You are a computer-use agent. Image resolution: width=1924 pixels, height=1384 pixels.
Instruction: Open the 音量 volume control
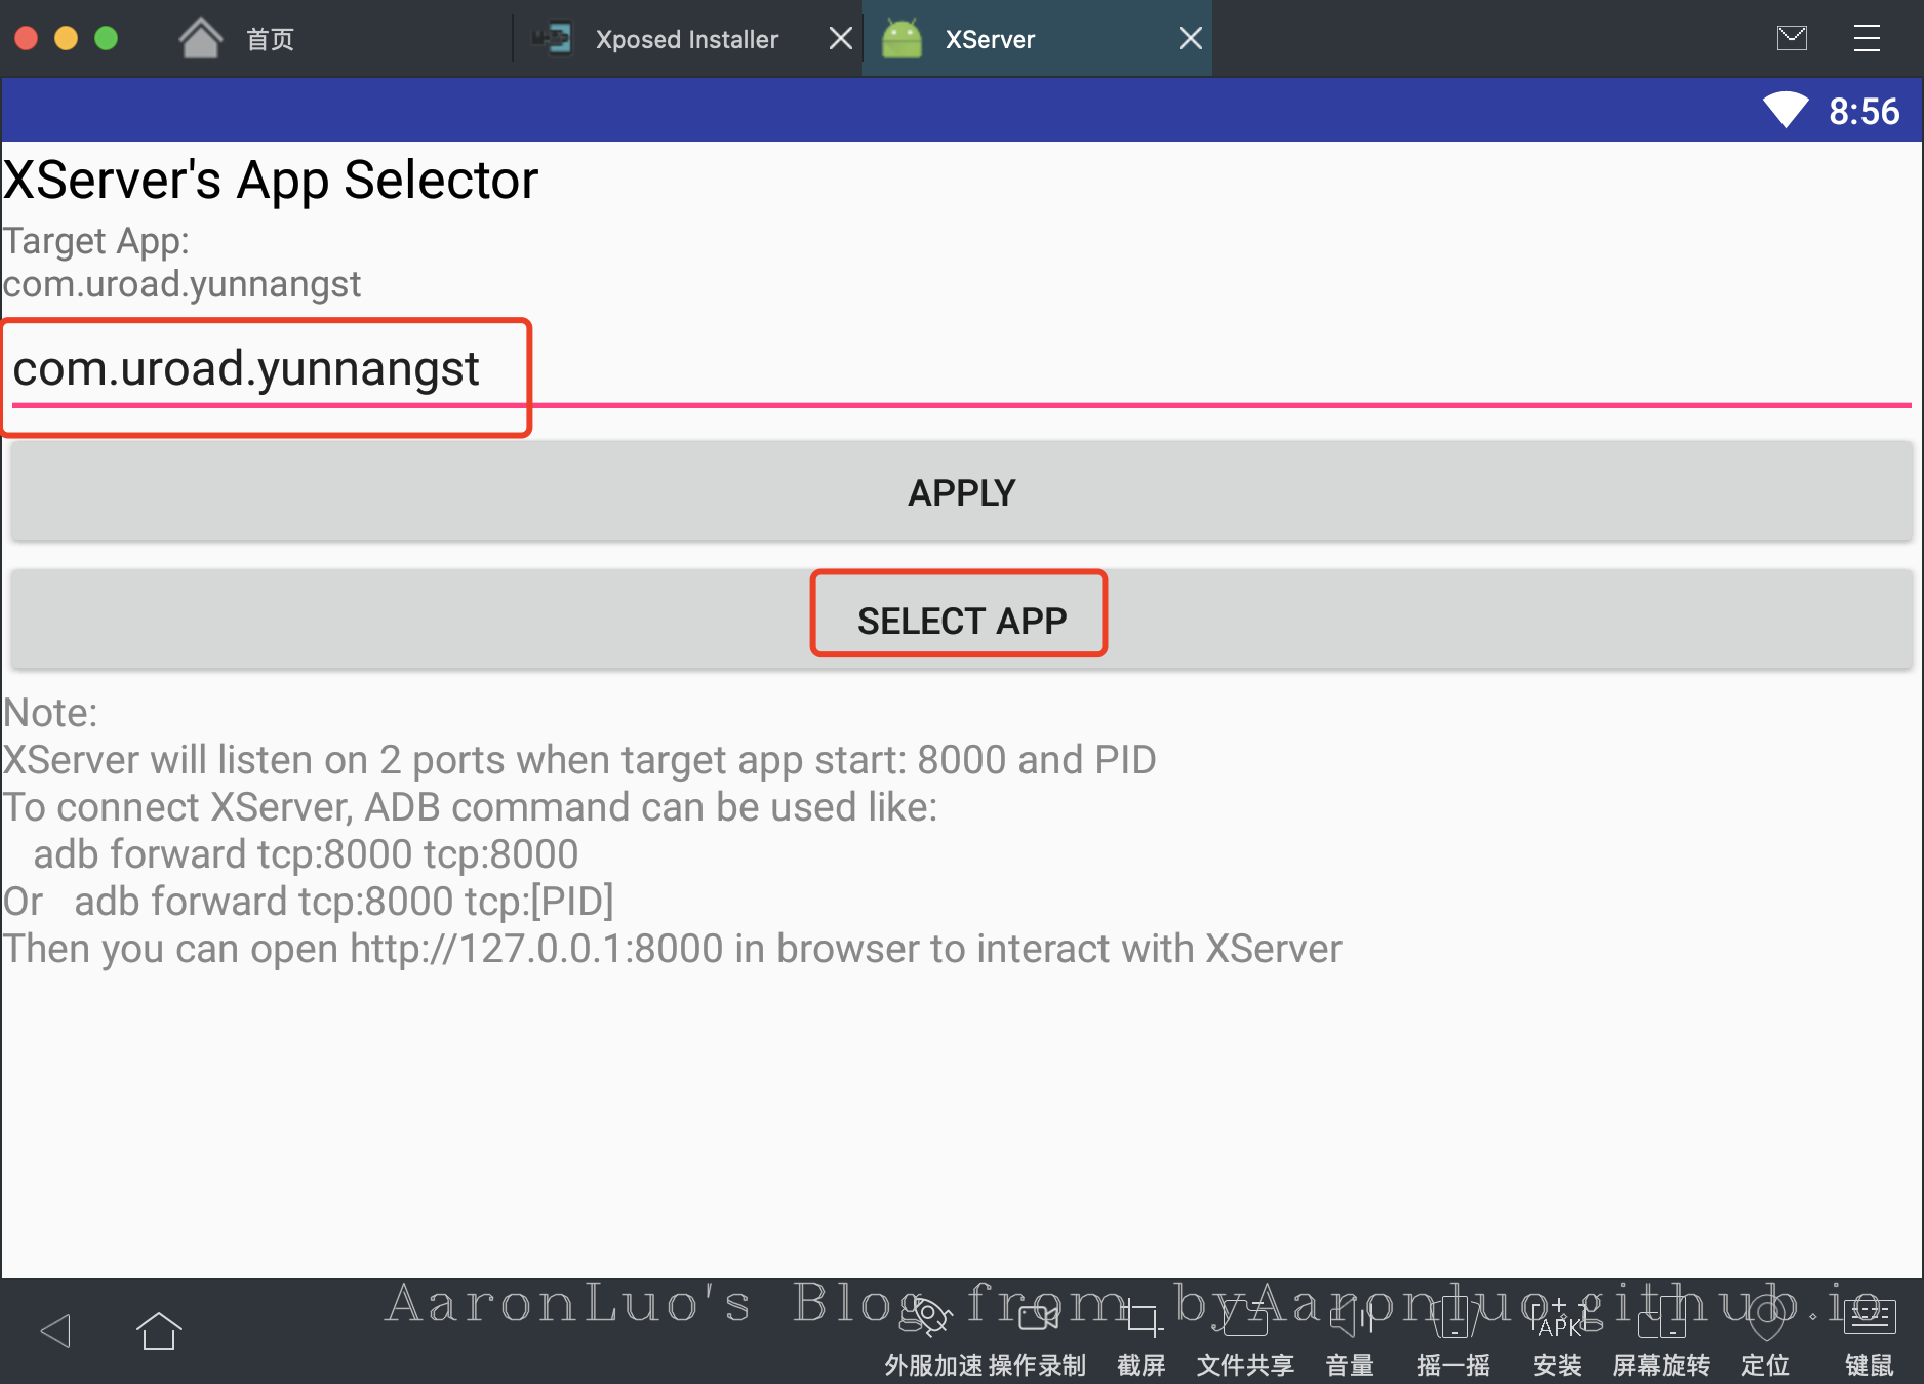click(1349, 1320)
